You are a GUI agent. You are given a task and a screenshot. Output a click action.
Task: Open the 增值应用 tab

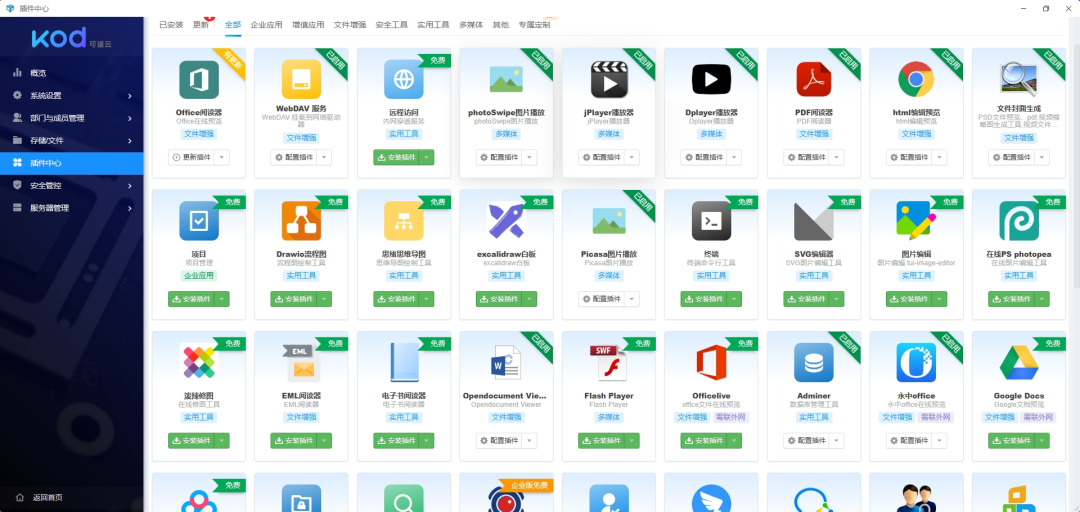(x=308, y=25)
